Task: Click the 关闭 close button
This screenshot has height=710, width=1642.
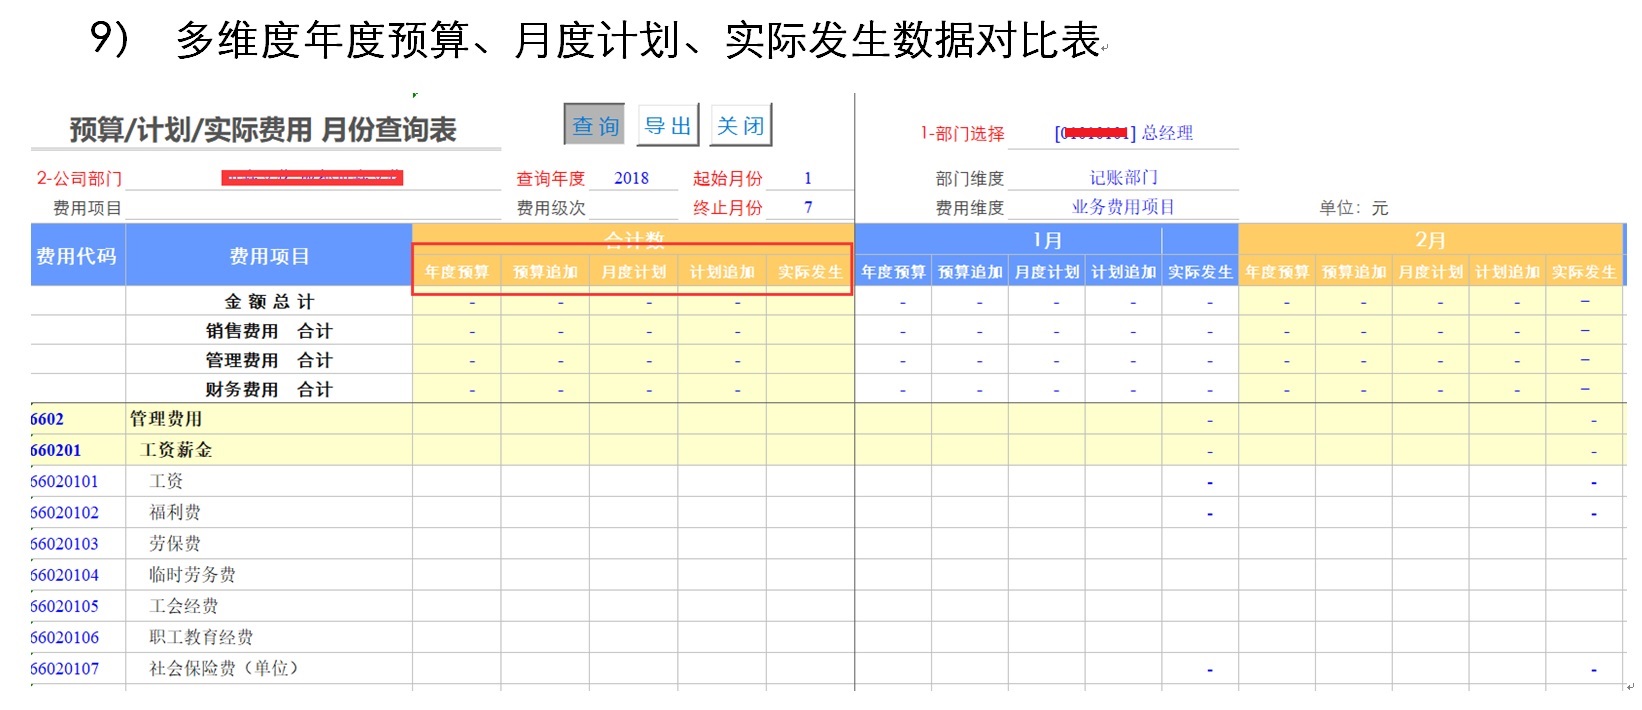Action: click(x=740, y=126)
